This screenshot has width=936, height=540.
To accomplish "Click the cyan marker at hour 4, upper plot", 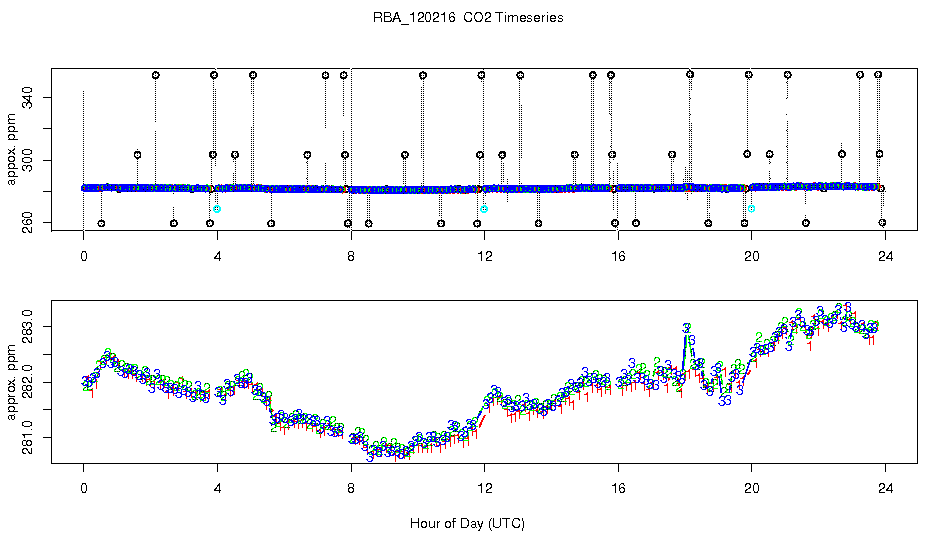I will pyautogui.click(x=217, y=209).
